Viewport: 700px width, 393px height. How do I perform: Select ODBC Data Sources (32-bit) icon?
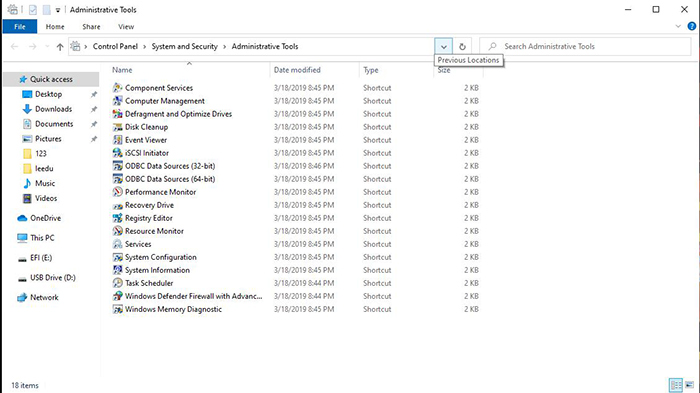click(117, 166)
